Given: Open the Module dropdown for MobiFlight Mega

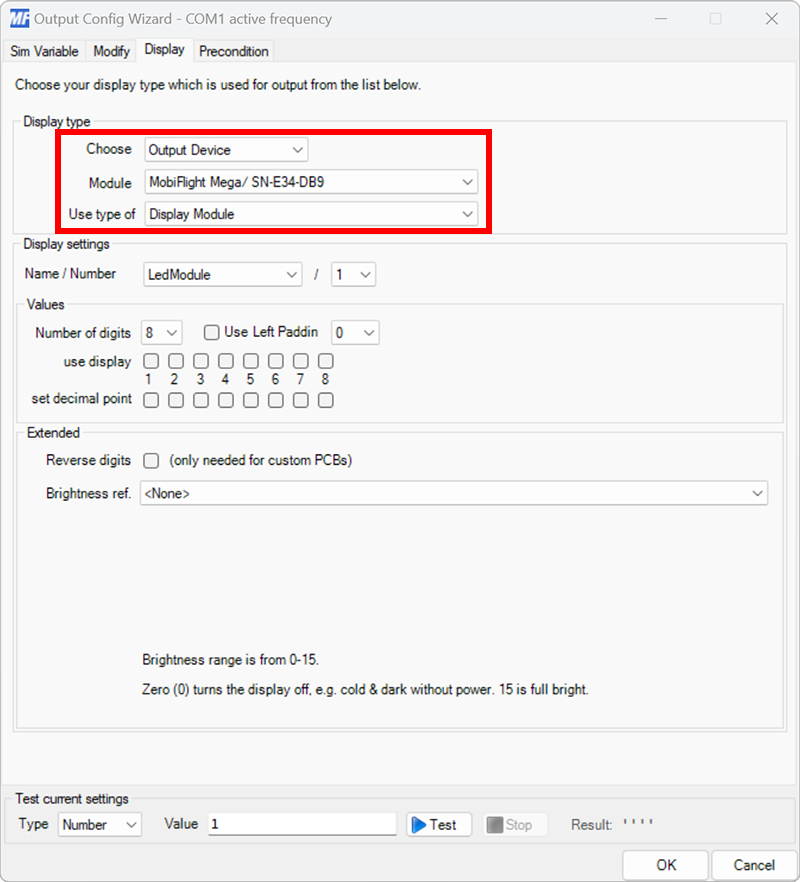Looking at the screenshot, I should tap(466, 181).
